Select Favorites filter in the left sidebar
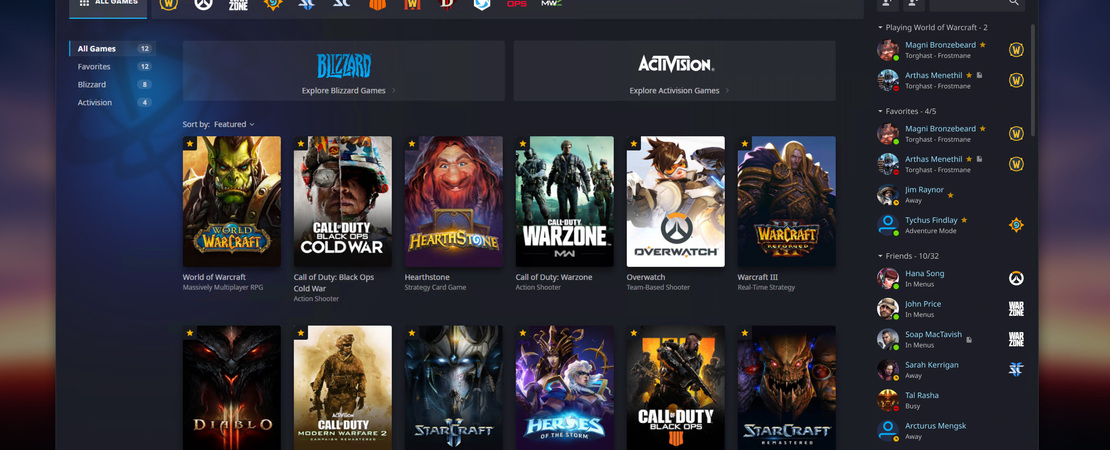Image resolution: width=1110 pixels, height=450 pixels. coord(113,67)
